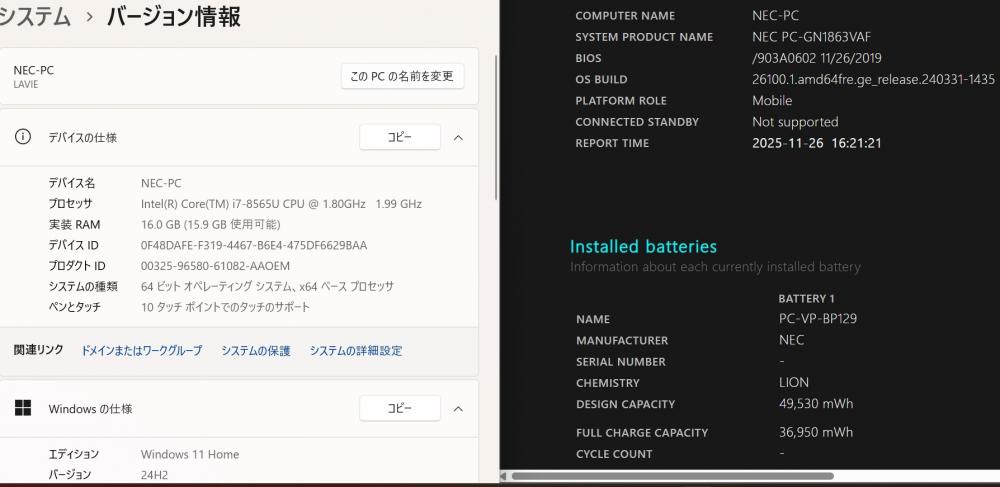Open the ドメインまたはワークグループ link
Screen dimensions: 1000x487
point(142,351)
